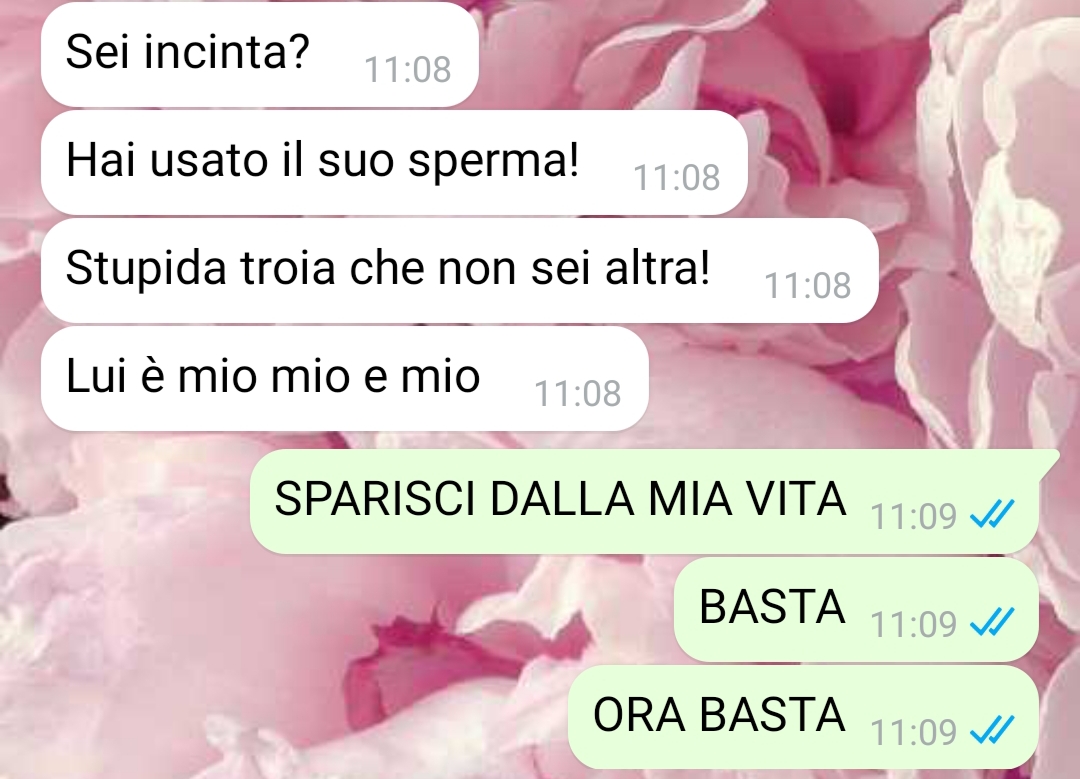Click the timestamp on 'Hai usato il suo sperma!'
This screenshot has height=779, width=1080.
click(x=676, y=178)
